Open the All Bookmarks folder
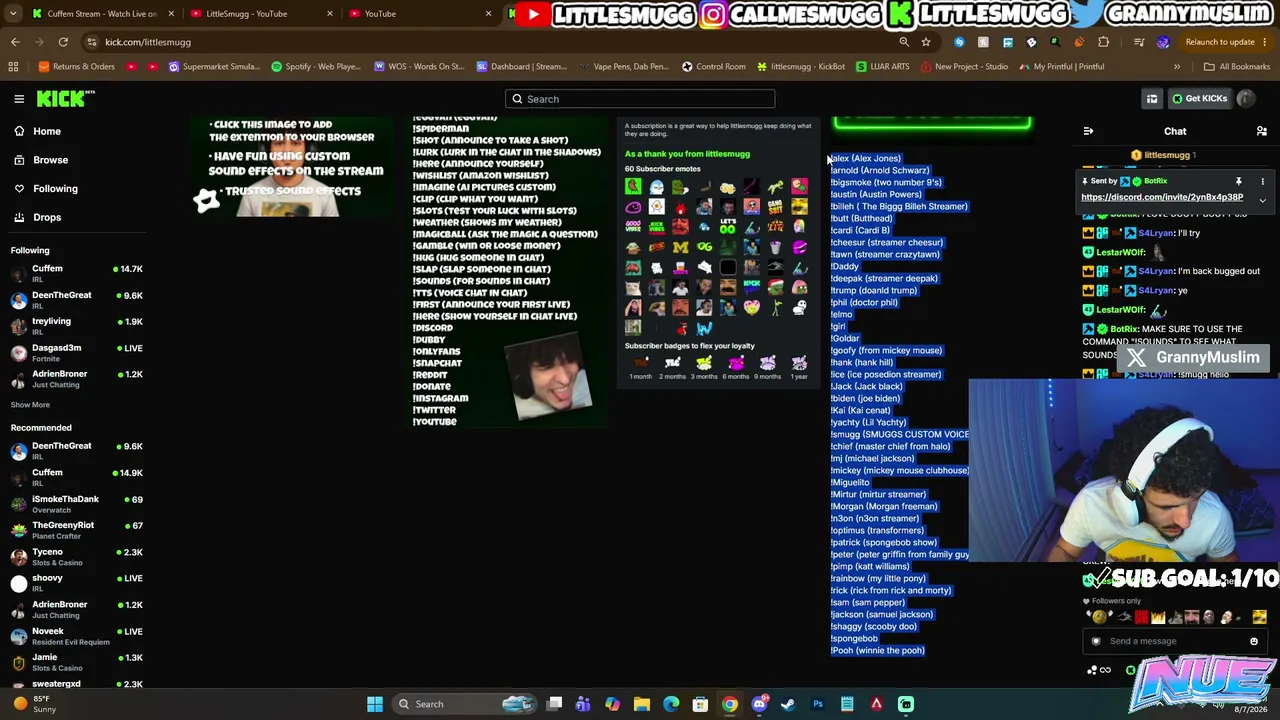The width and height of the screenshot is (1280, 720). 1237,67
